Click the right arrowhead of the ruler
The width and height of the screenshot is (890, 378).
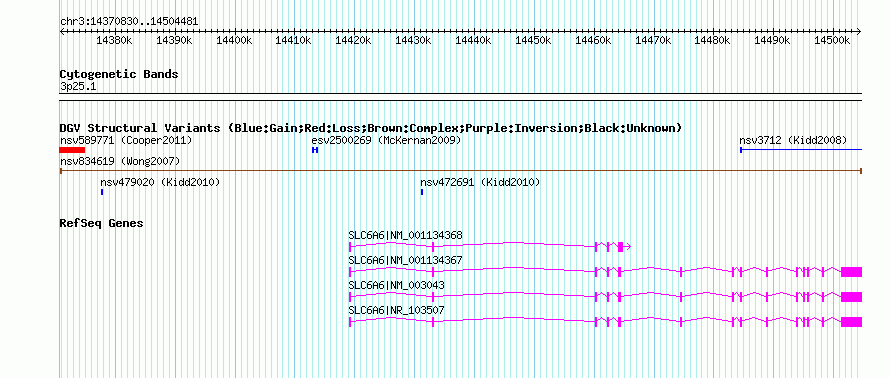(x=859, y=31)
